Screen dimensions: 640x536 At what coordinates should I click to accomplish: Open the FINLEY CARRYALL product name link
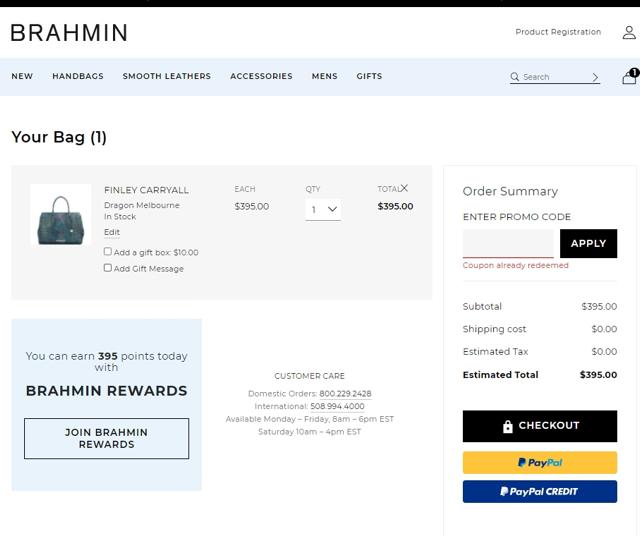coord(146,190)
